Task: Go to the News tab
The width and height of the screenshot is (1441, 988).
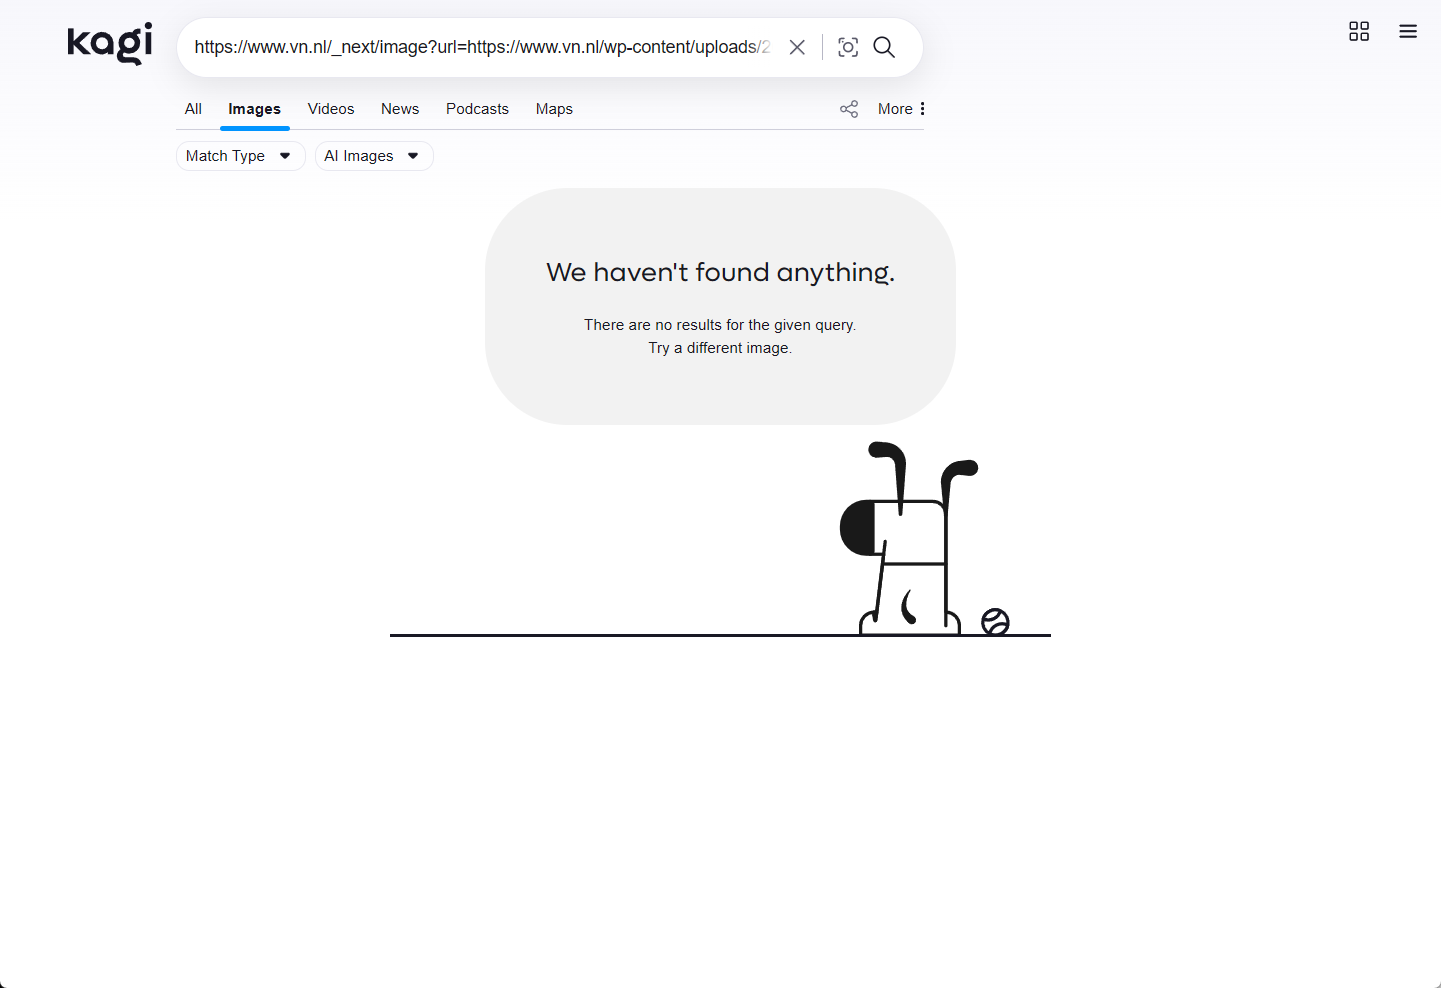Action: [x=400, y=109]
